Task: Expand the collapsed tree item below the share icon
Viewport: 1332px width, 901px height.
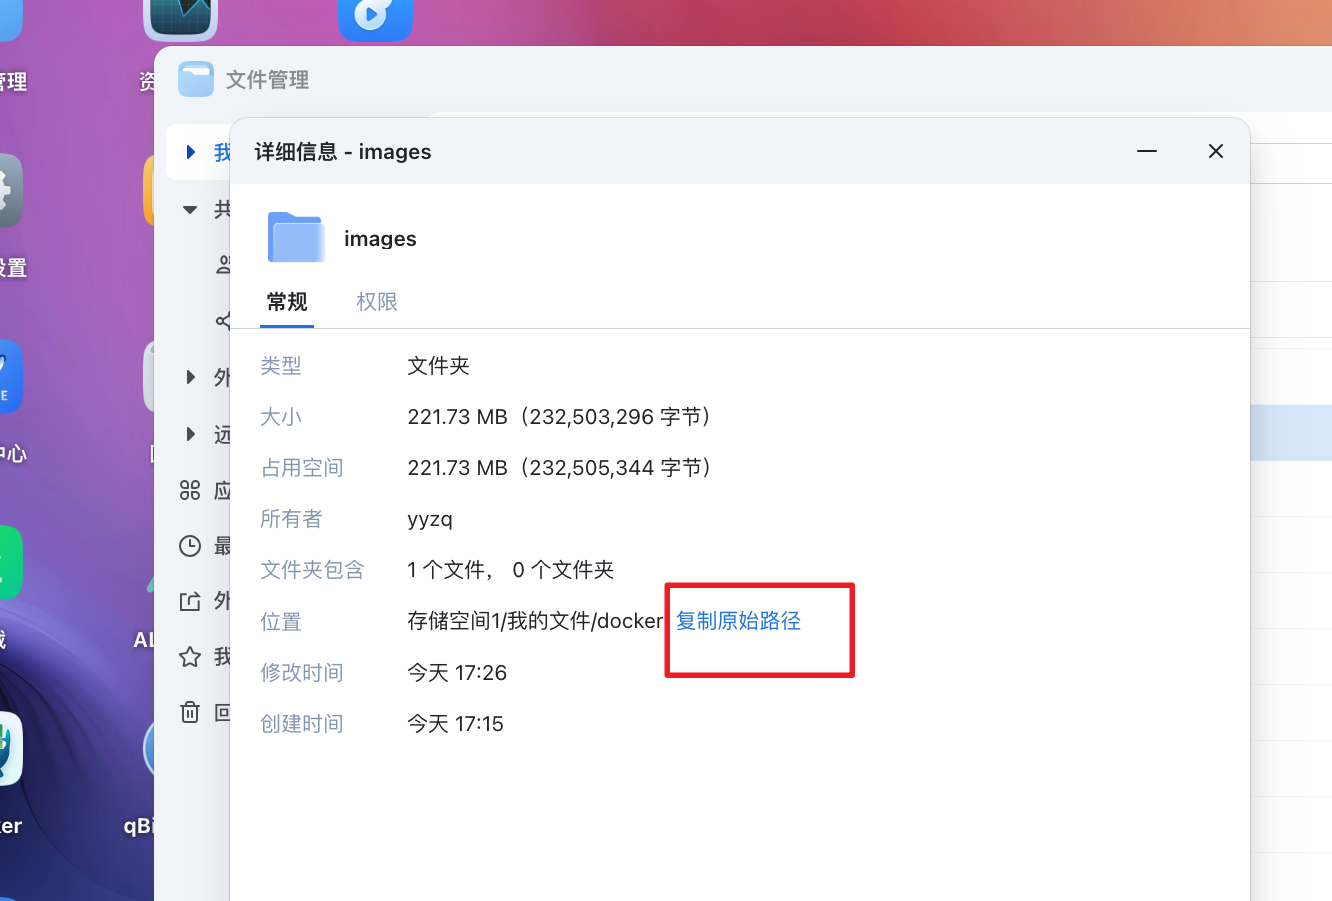Action: 191,377
